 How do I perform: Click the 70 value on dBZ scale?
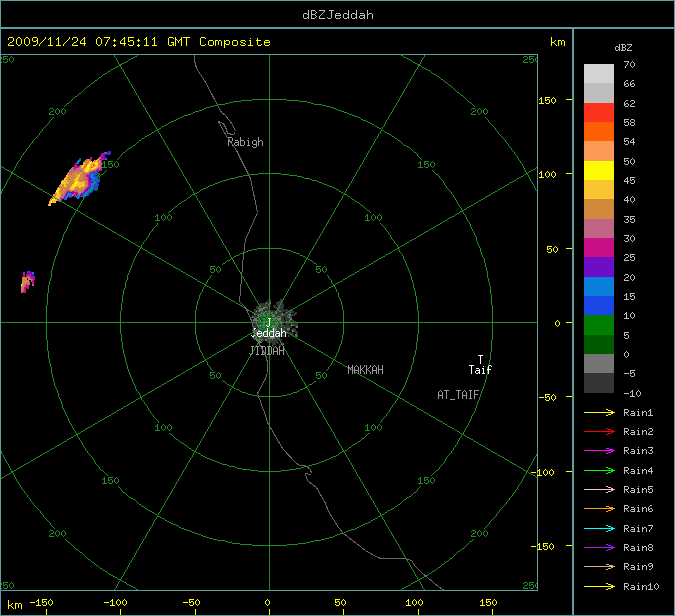[x=629, y=65]
